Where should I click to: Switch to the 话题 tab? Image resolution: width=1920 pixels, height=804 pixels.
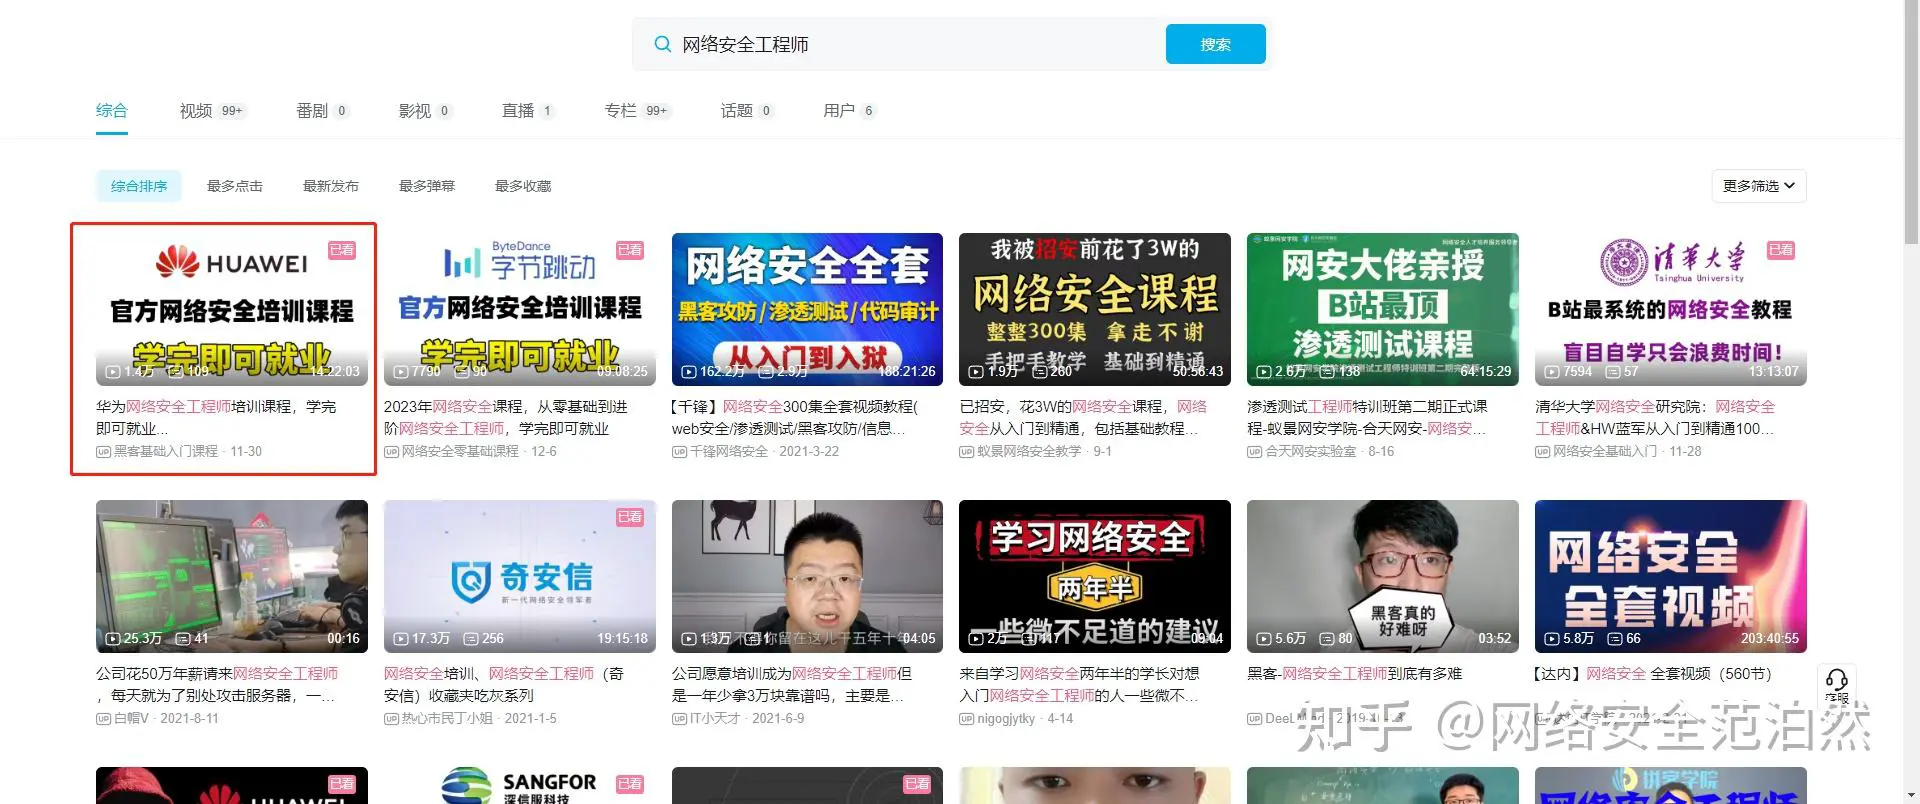point(747,111)
